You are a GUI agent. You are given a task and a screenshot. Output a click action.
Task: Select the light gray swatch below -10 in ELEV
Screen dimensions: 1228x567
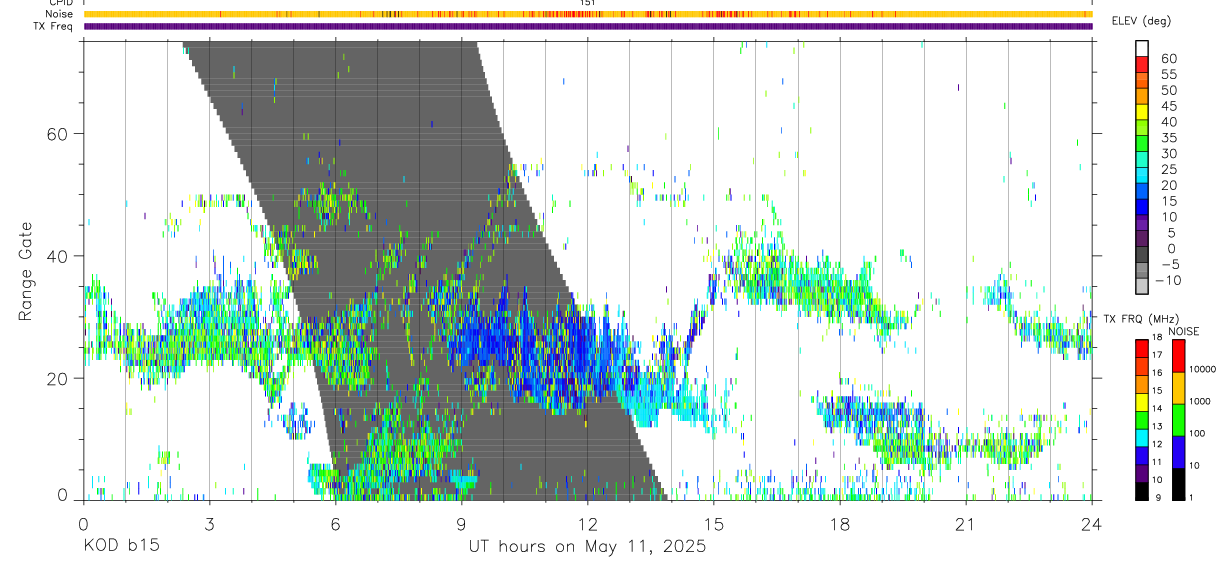(x=1142, y=287)
